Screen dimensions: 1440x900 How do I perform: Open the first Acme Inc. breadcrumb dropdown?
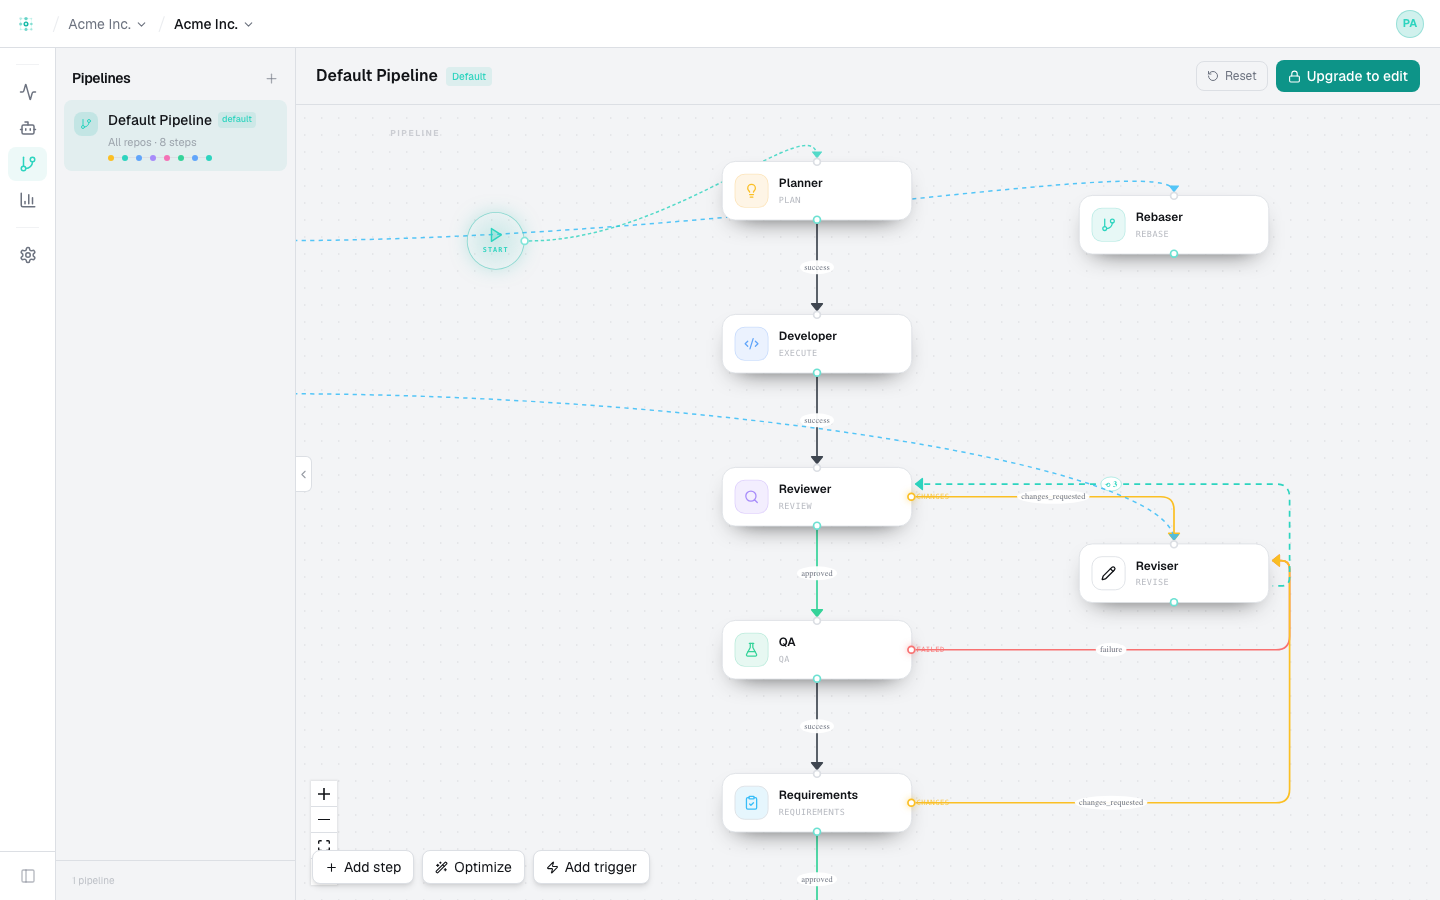107,24
